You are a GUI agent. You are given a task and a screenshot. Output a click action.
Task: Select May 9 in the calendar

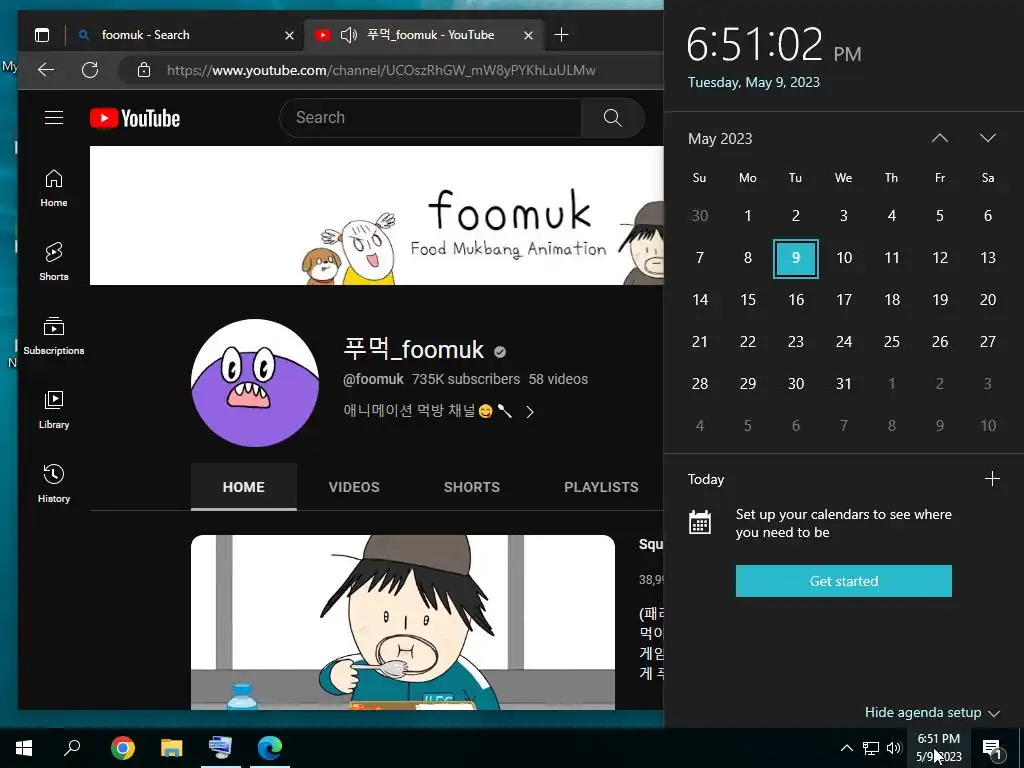coord(795,258)
